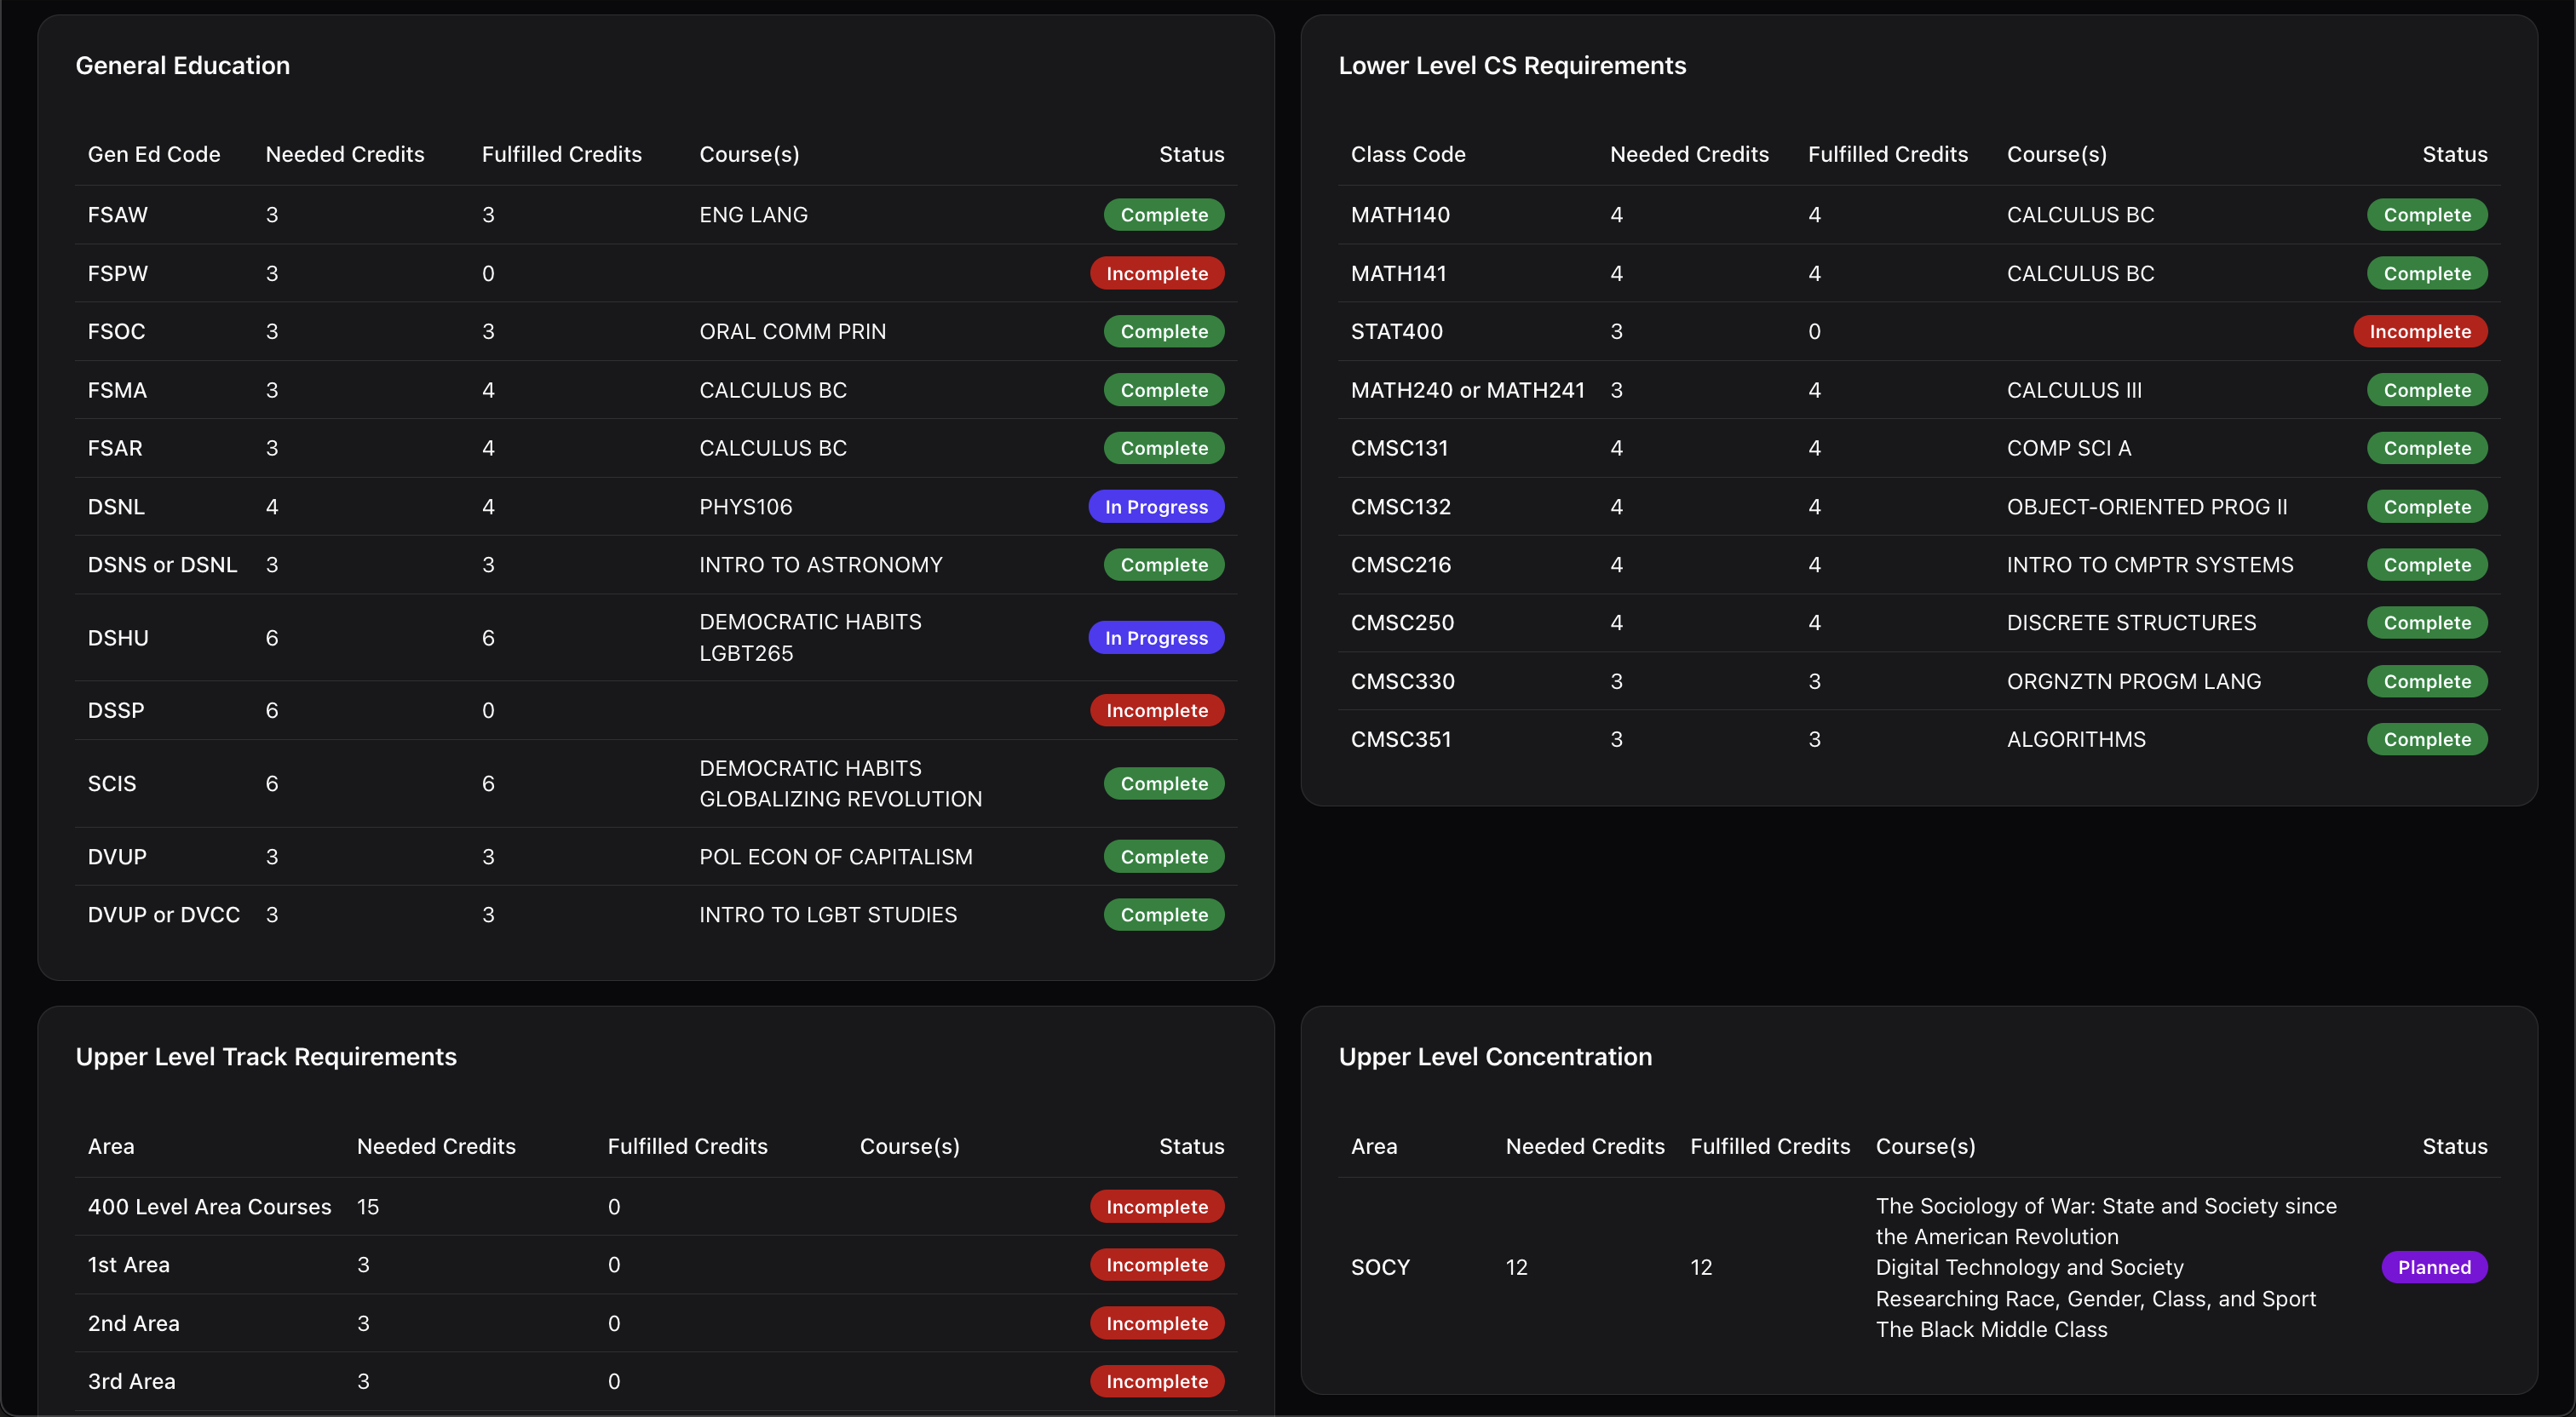Click the 3rd Area Incomplete badge
Image resolution: width=2576 pixels, height=1417 pixels.
pyautogui.click(x=1156, y=1381)
